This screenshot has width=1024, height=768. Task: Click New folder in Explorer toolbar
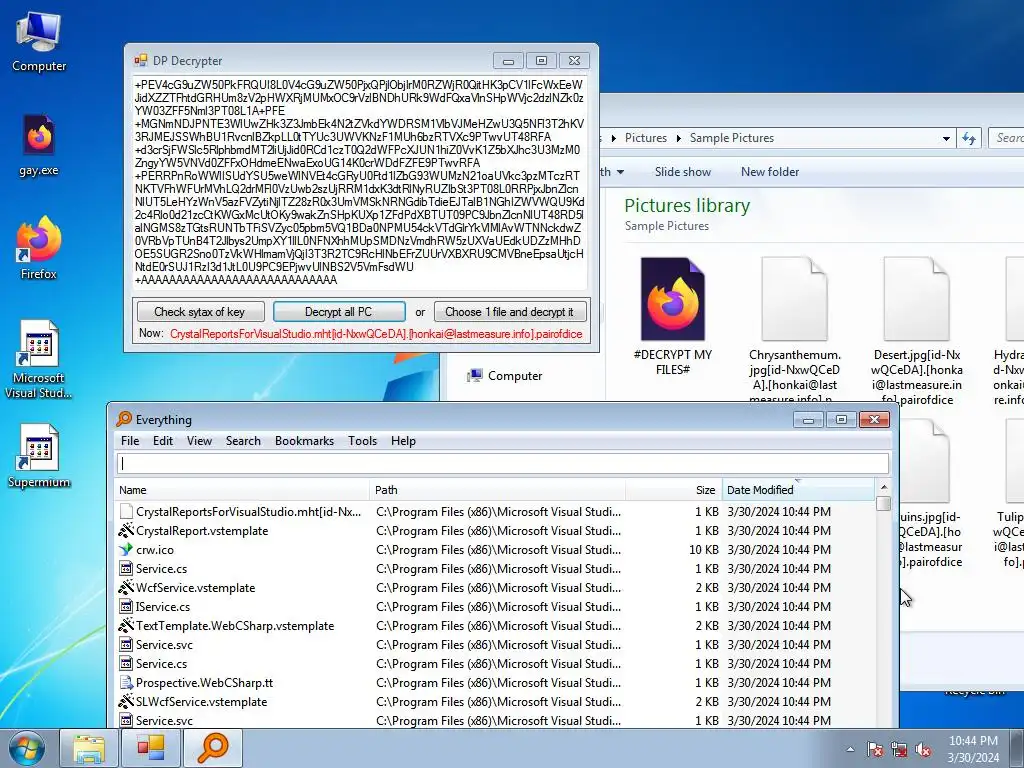[x=769, y=172]
